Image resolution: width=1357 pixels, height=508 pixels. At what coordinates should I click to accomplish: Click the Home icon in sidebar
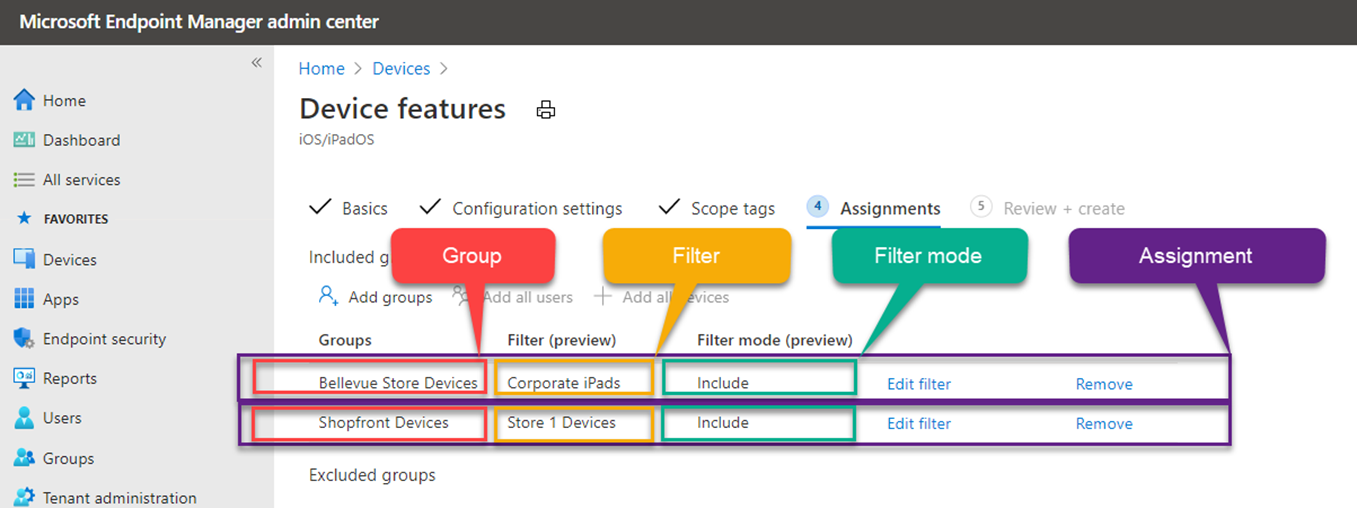(24, 100)
